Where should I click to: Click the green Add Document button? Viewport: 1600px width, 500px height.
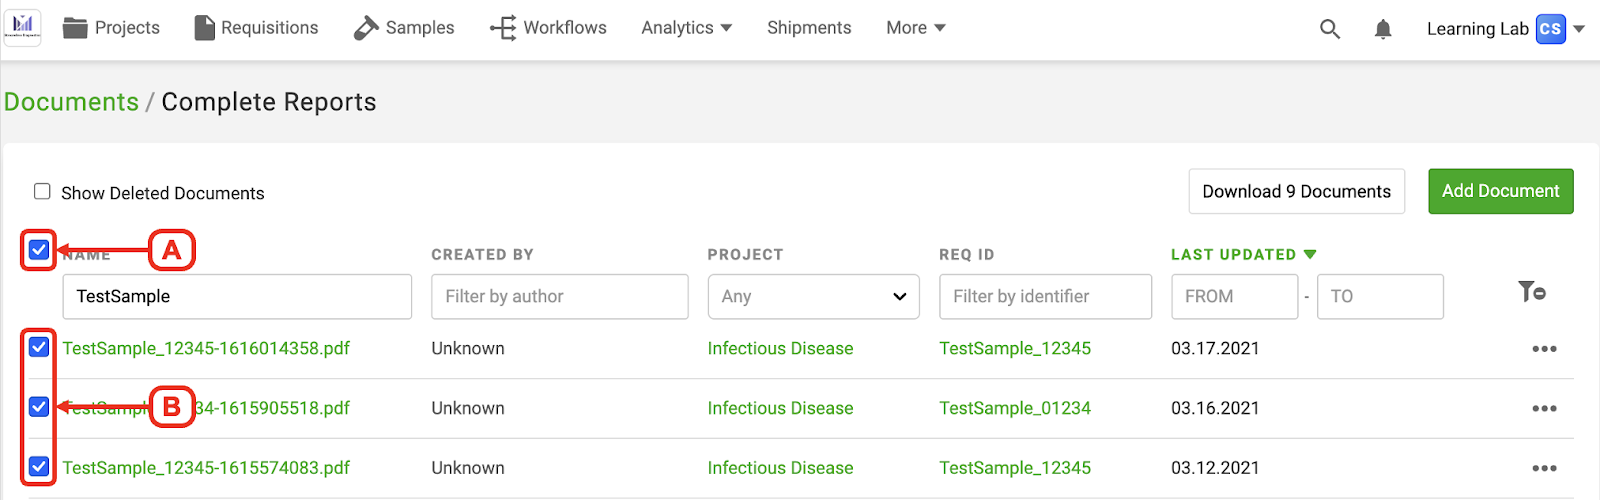tap(1500, 191)
